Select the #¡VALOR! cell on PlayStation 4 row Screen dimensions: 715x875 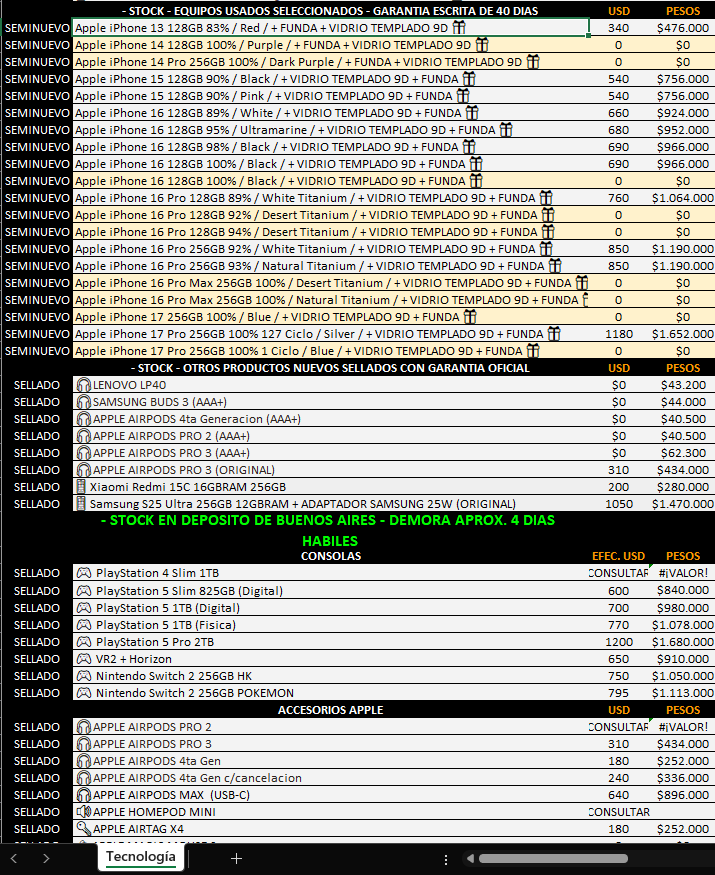tap(682, 573)
